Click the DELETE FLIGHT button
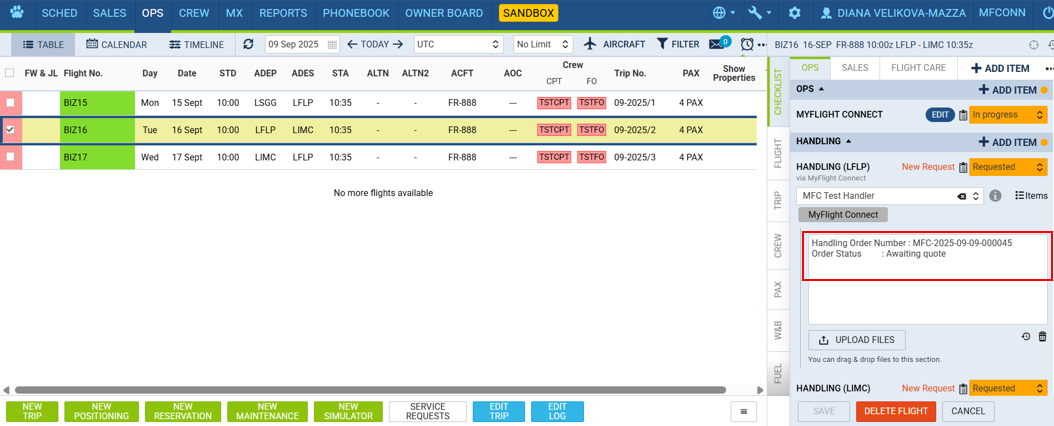The image size is (1054, 426). tap(896, 411)
